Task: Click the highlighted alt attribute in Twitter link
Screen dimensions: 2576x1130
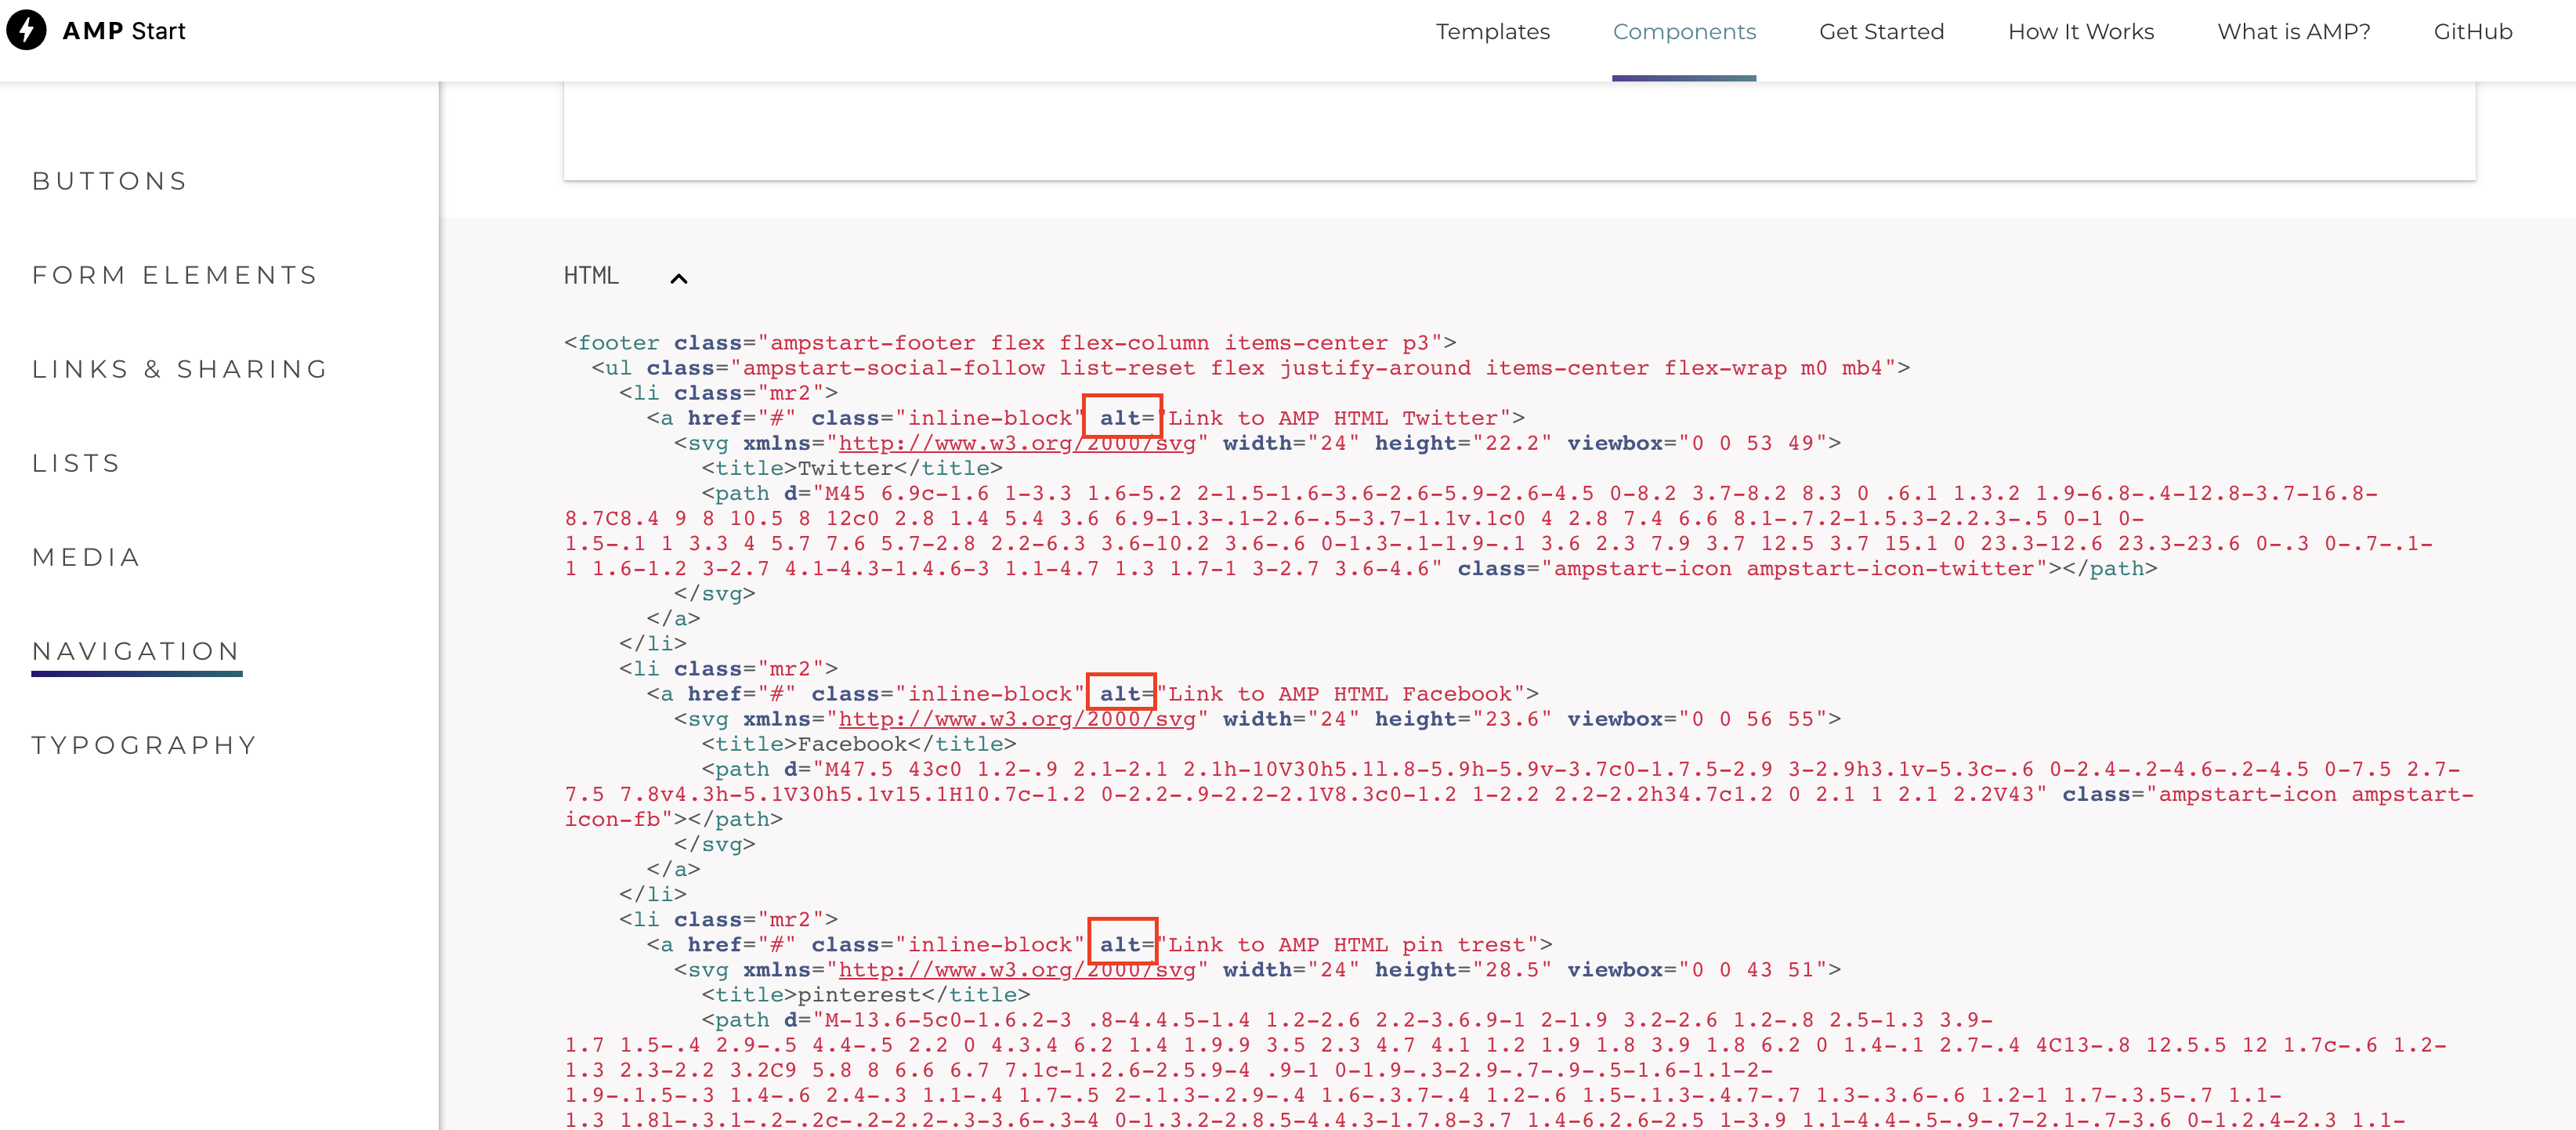Action: [1121, 417]
